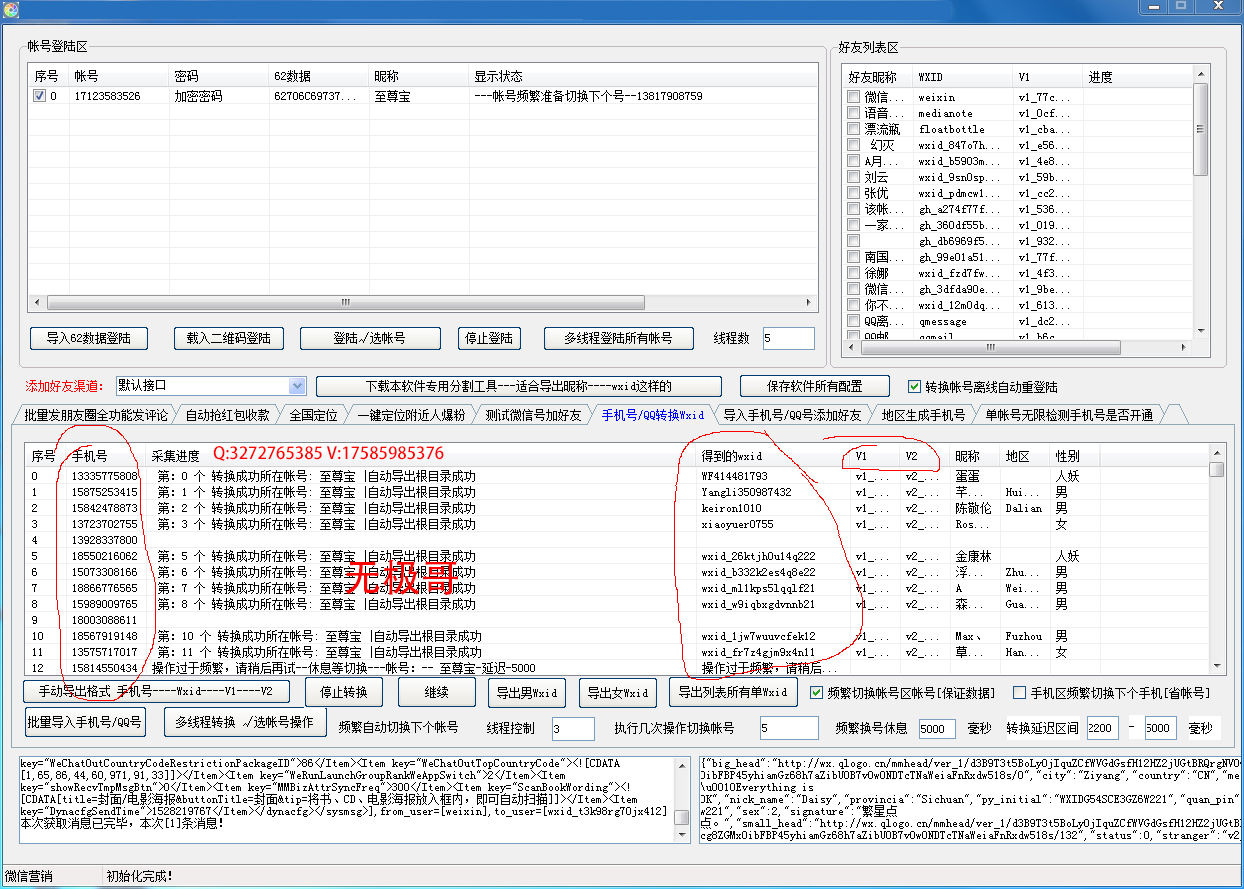Click 导出男Wxid to export male IDs
The height and width of the screenshot is (889, 1244).
pos(527,692)
